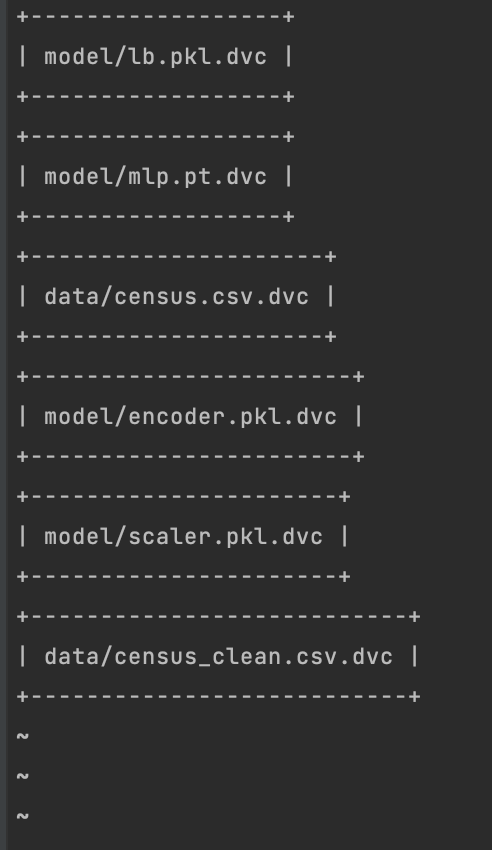Click the bottom border of the census_clean.csv.dvc box
This screenshot has width=492, height=850.
pyautogui.click(x=218, y=697)
